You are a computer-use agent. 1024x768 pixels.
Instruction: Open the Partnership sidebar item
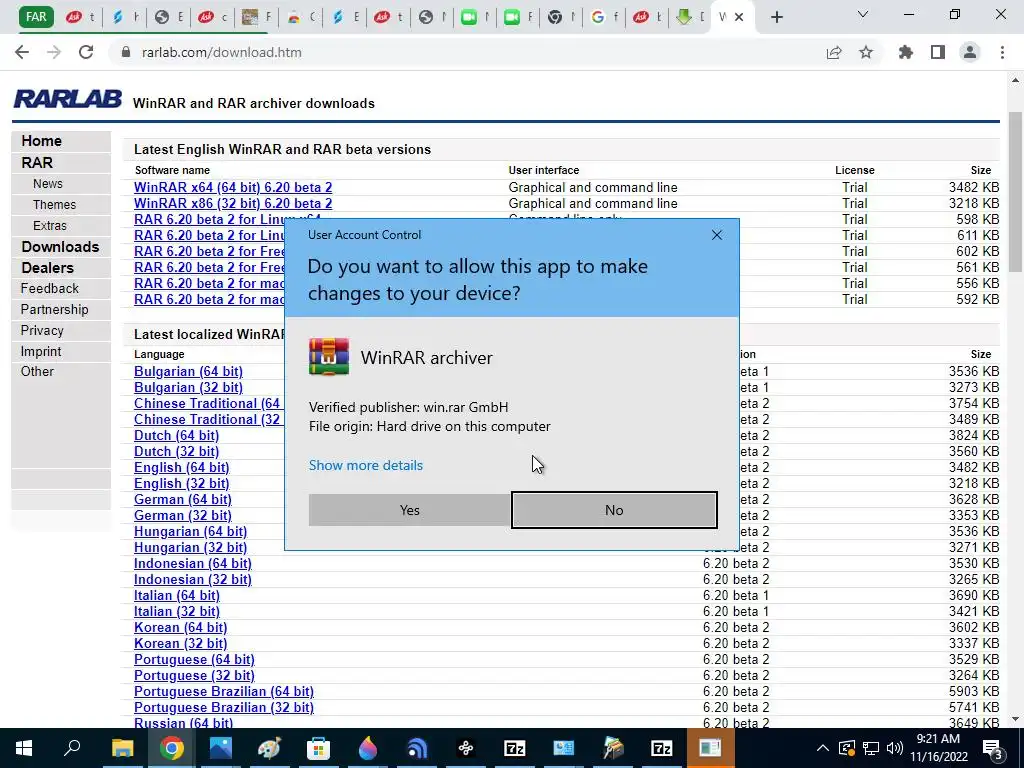click(x=54, y=309)
